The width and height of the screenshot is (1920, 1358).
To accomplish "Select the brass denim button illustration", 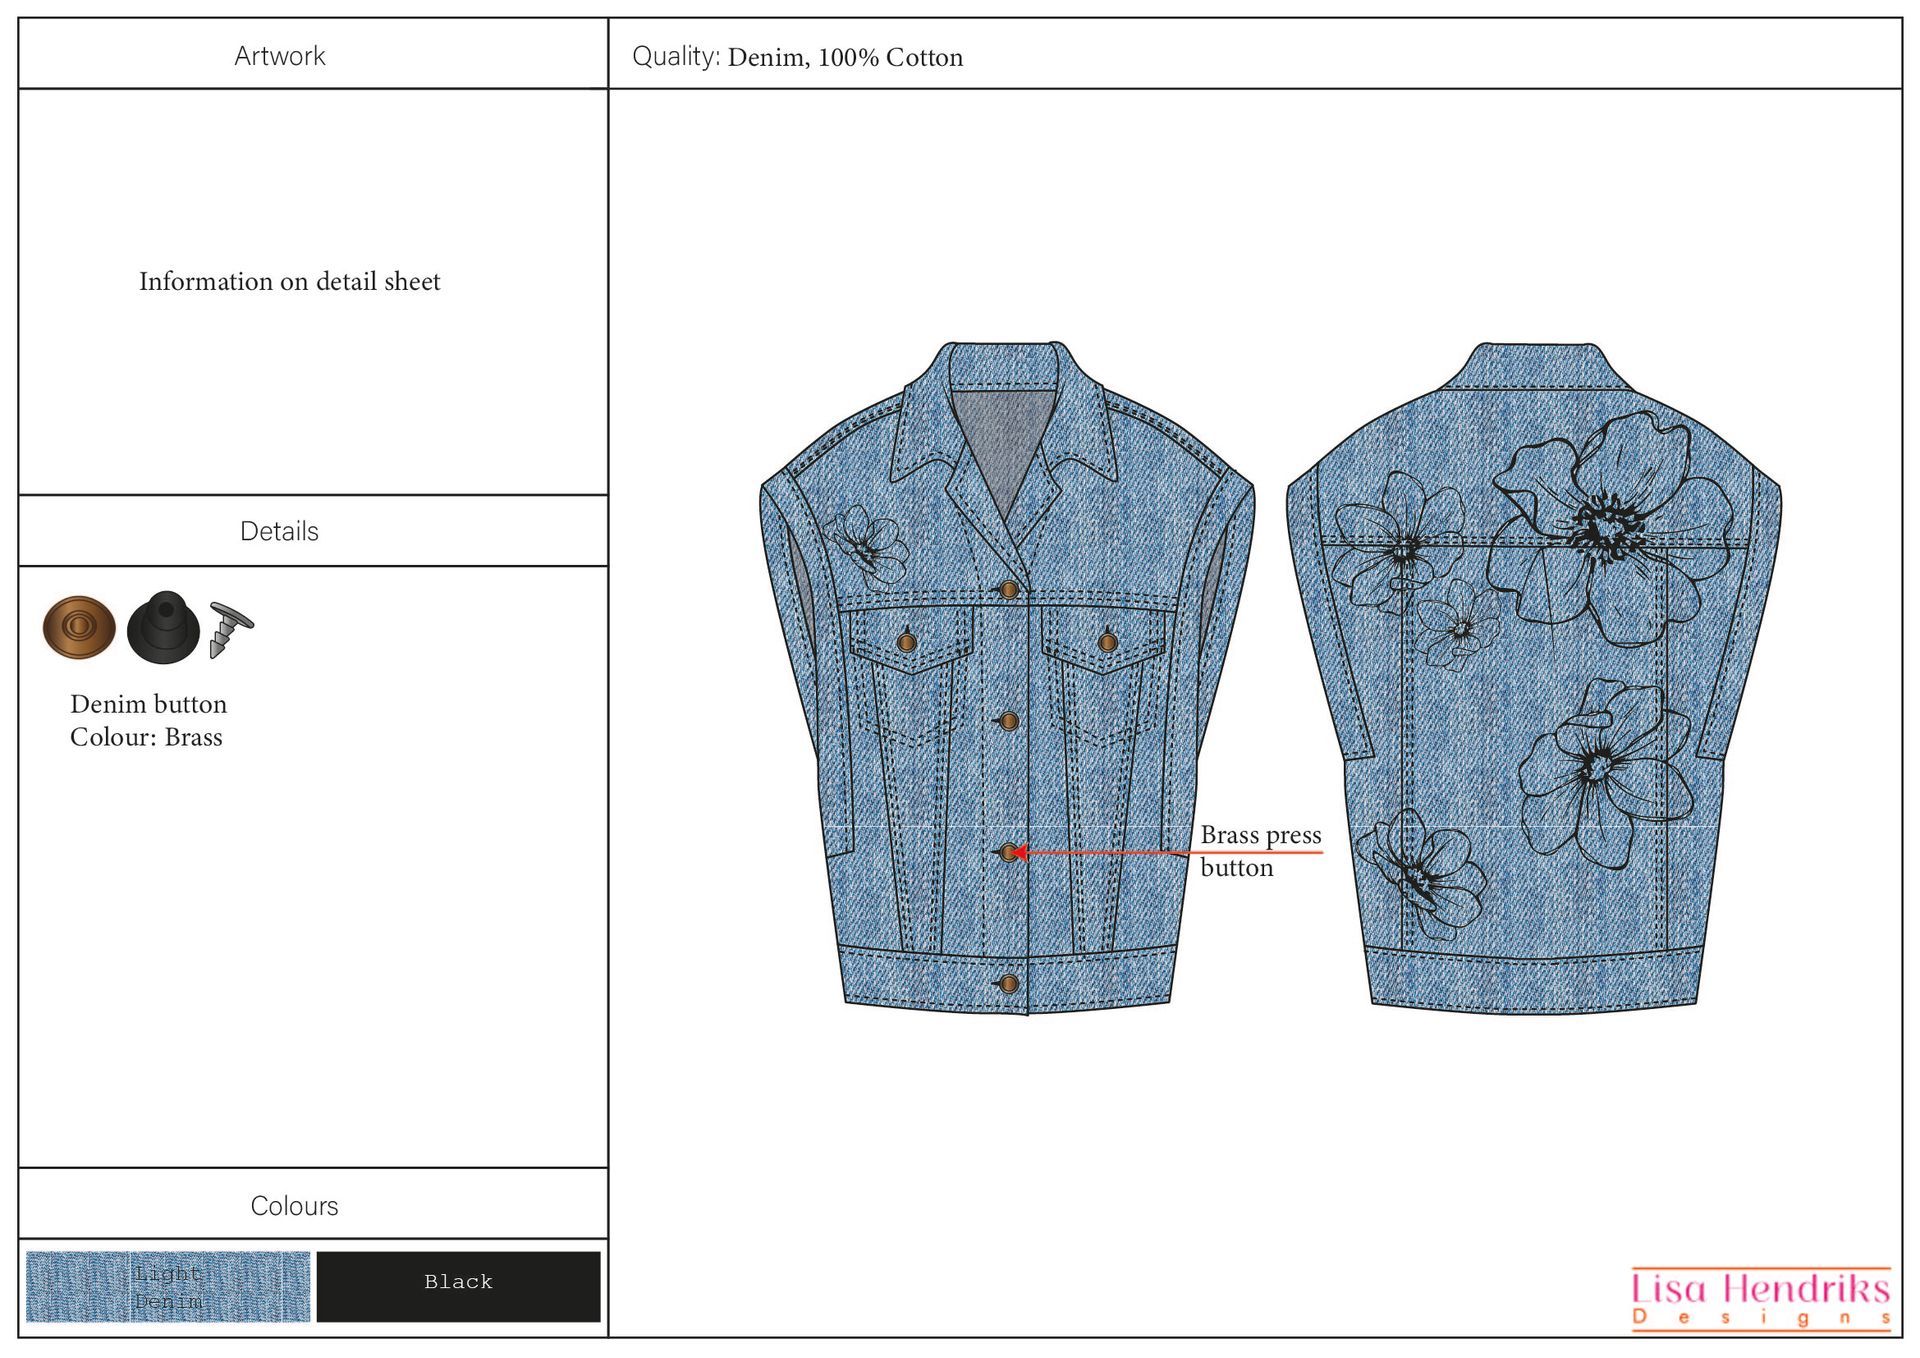I will click(78, 625).
